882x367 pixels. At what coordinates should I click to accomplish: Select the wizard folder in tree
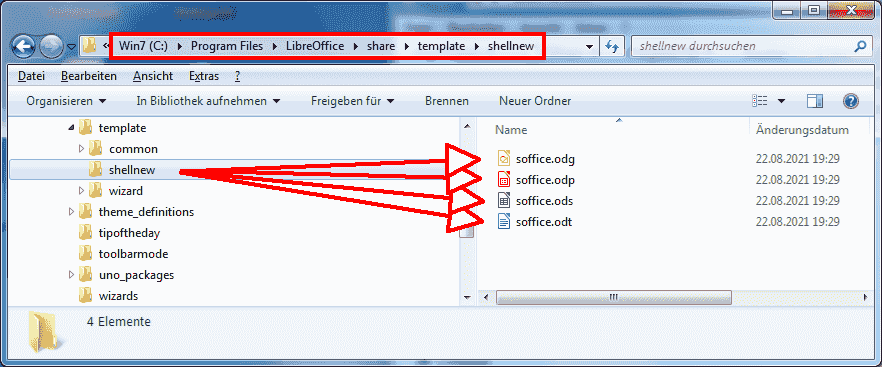[x=125, y=191]
